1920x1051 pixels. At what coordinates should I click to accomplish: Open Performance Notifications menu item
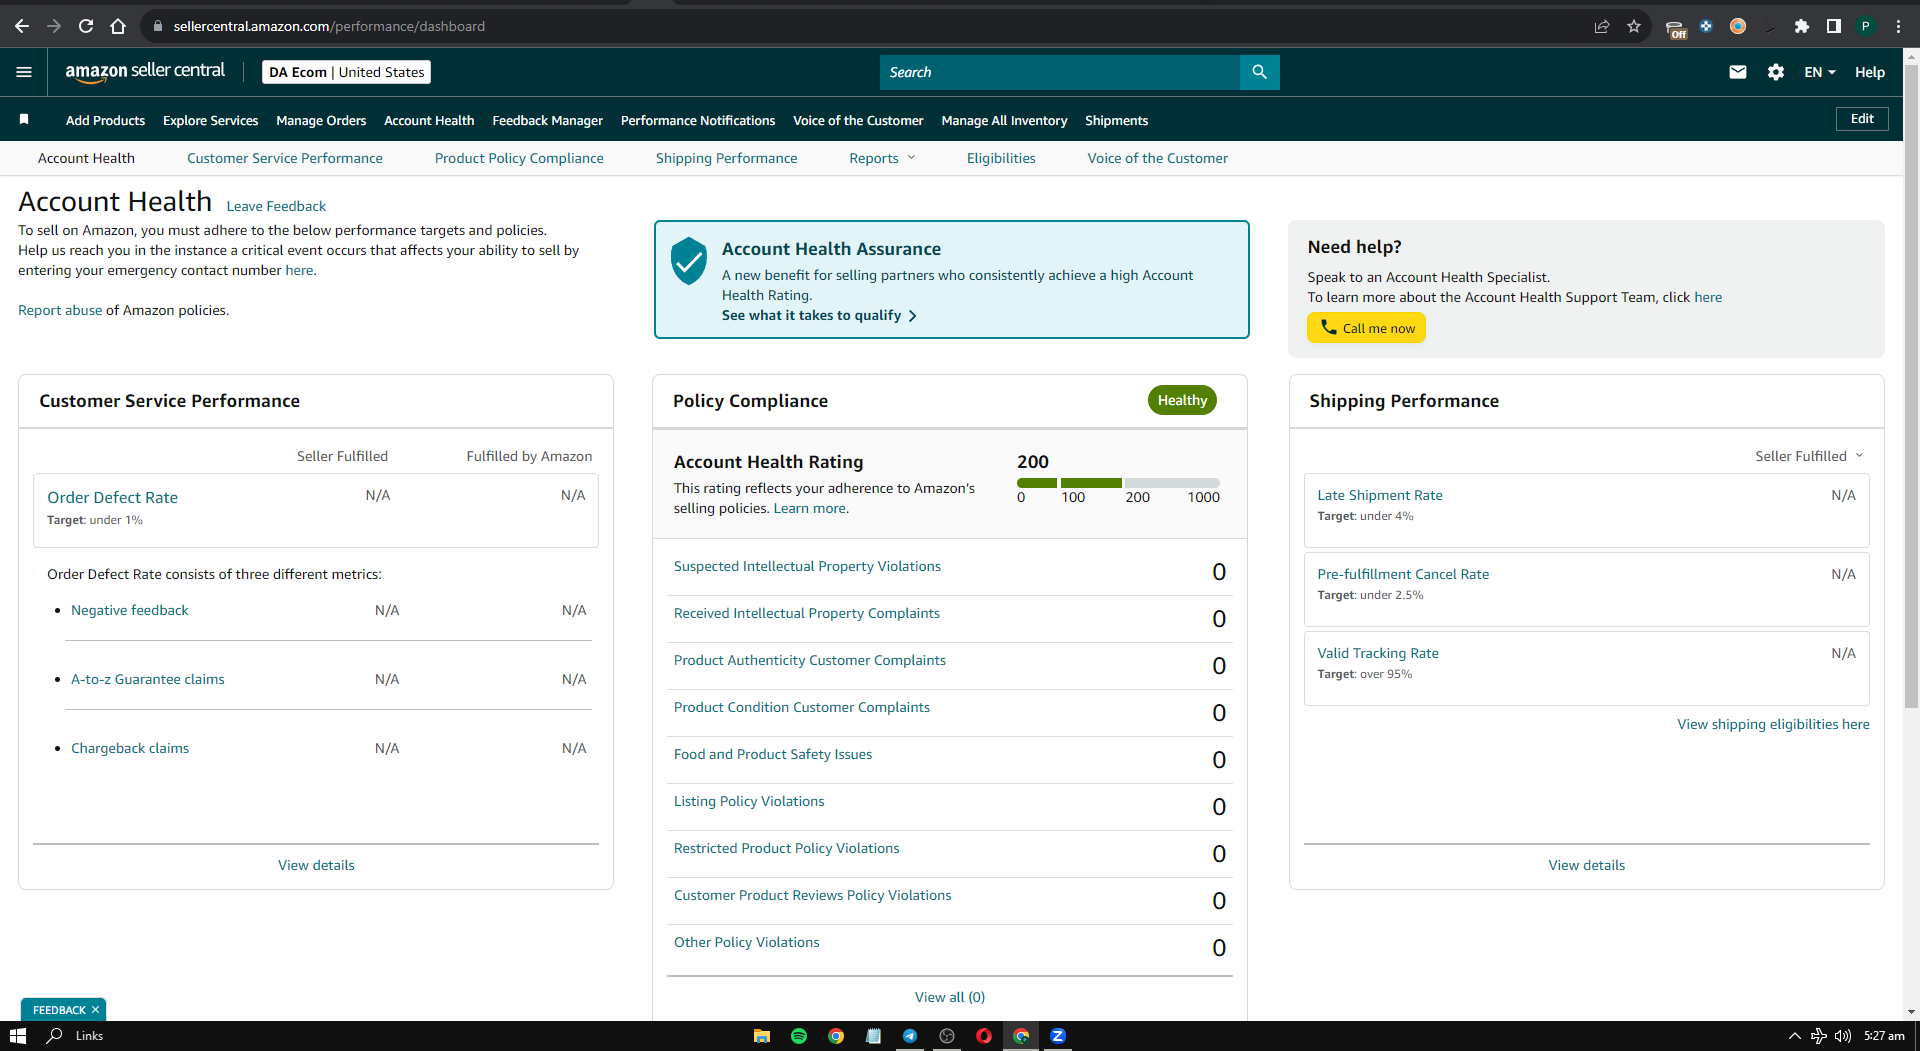(698, 120)
